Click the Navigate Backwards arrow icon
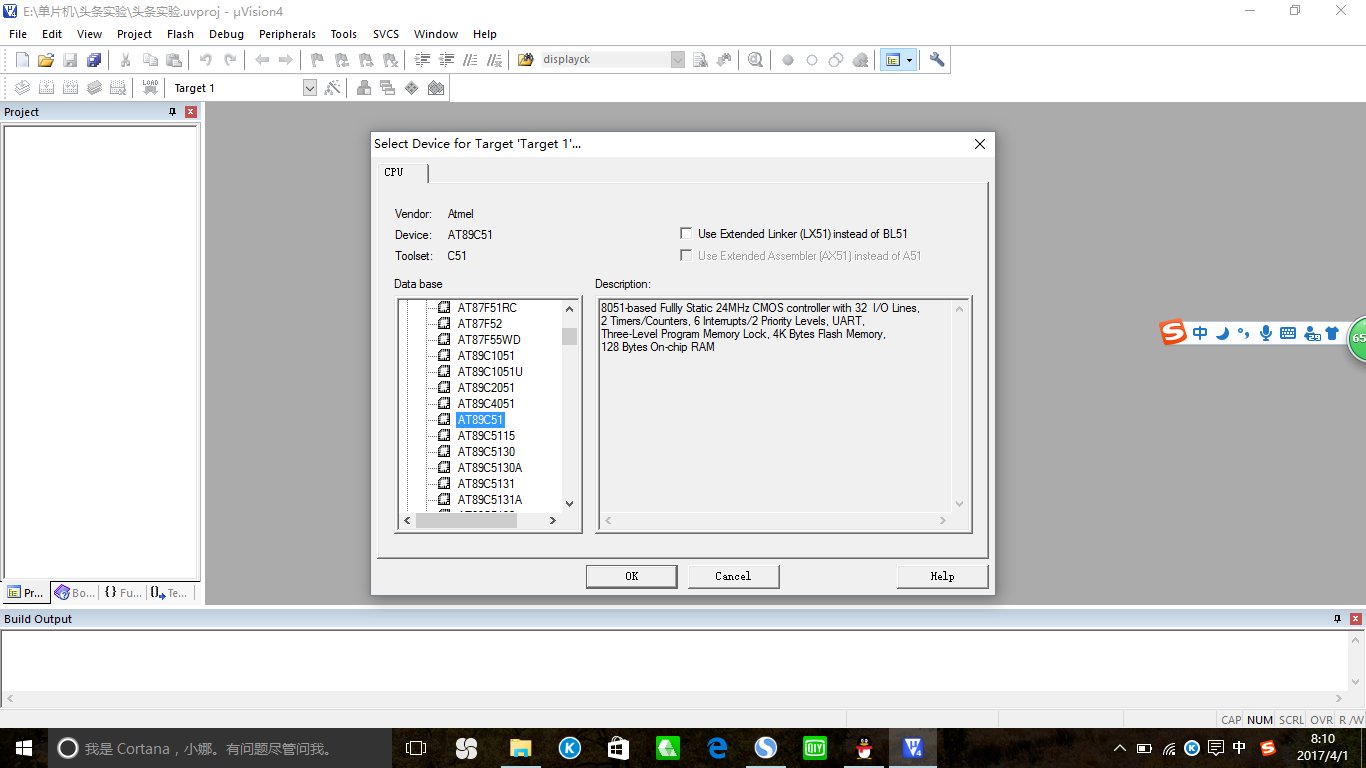1366x768 pixels. pos(262,60)
